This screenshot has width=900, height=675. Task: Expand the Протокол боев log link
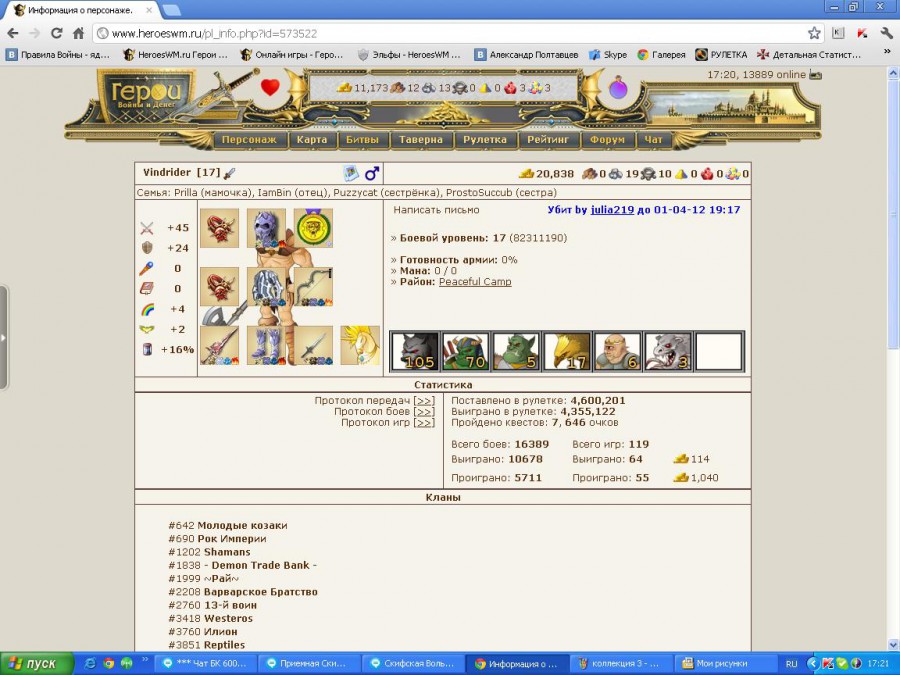424,412
